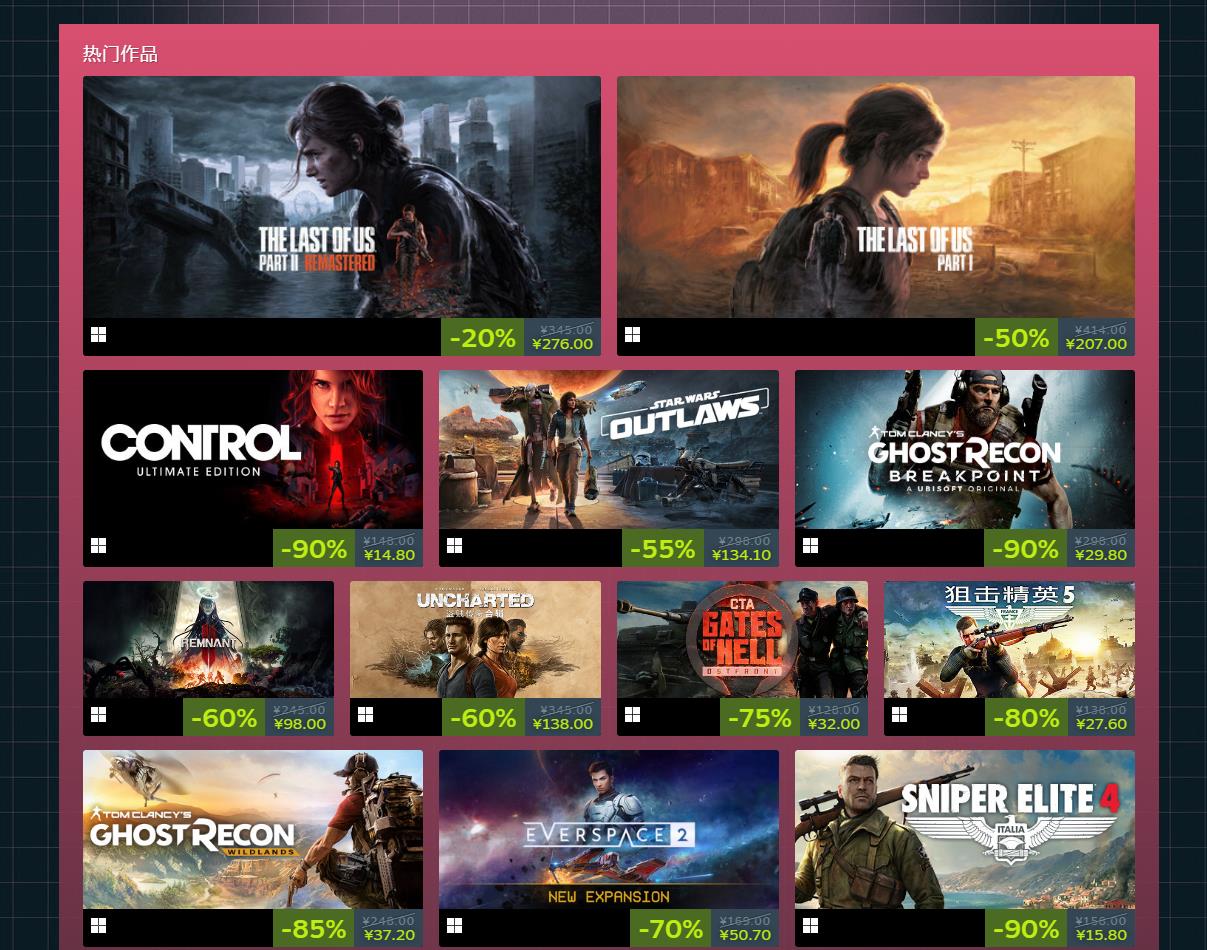Viewport: 1207px width, 950px height.
Task: Select the Control Ultimate Edition capsule
Action: pos(253,449)
